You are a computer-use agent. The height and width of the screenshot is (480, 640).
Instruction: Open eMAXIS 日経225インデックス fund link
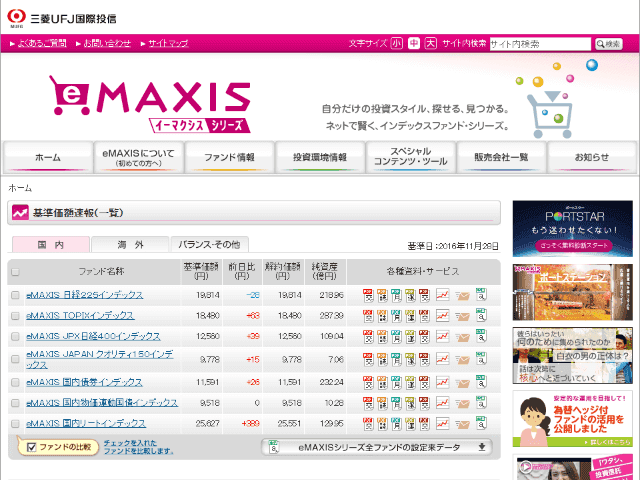[x=84, y=295]
